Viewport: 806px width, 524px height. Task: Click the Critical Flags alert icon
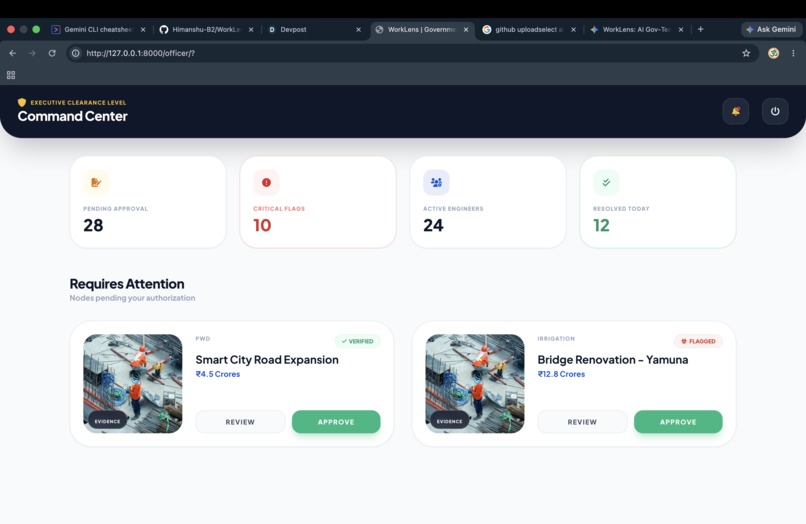tap(266, 182)
